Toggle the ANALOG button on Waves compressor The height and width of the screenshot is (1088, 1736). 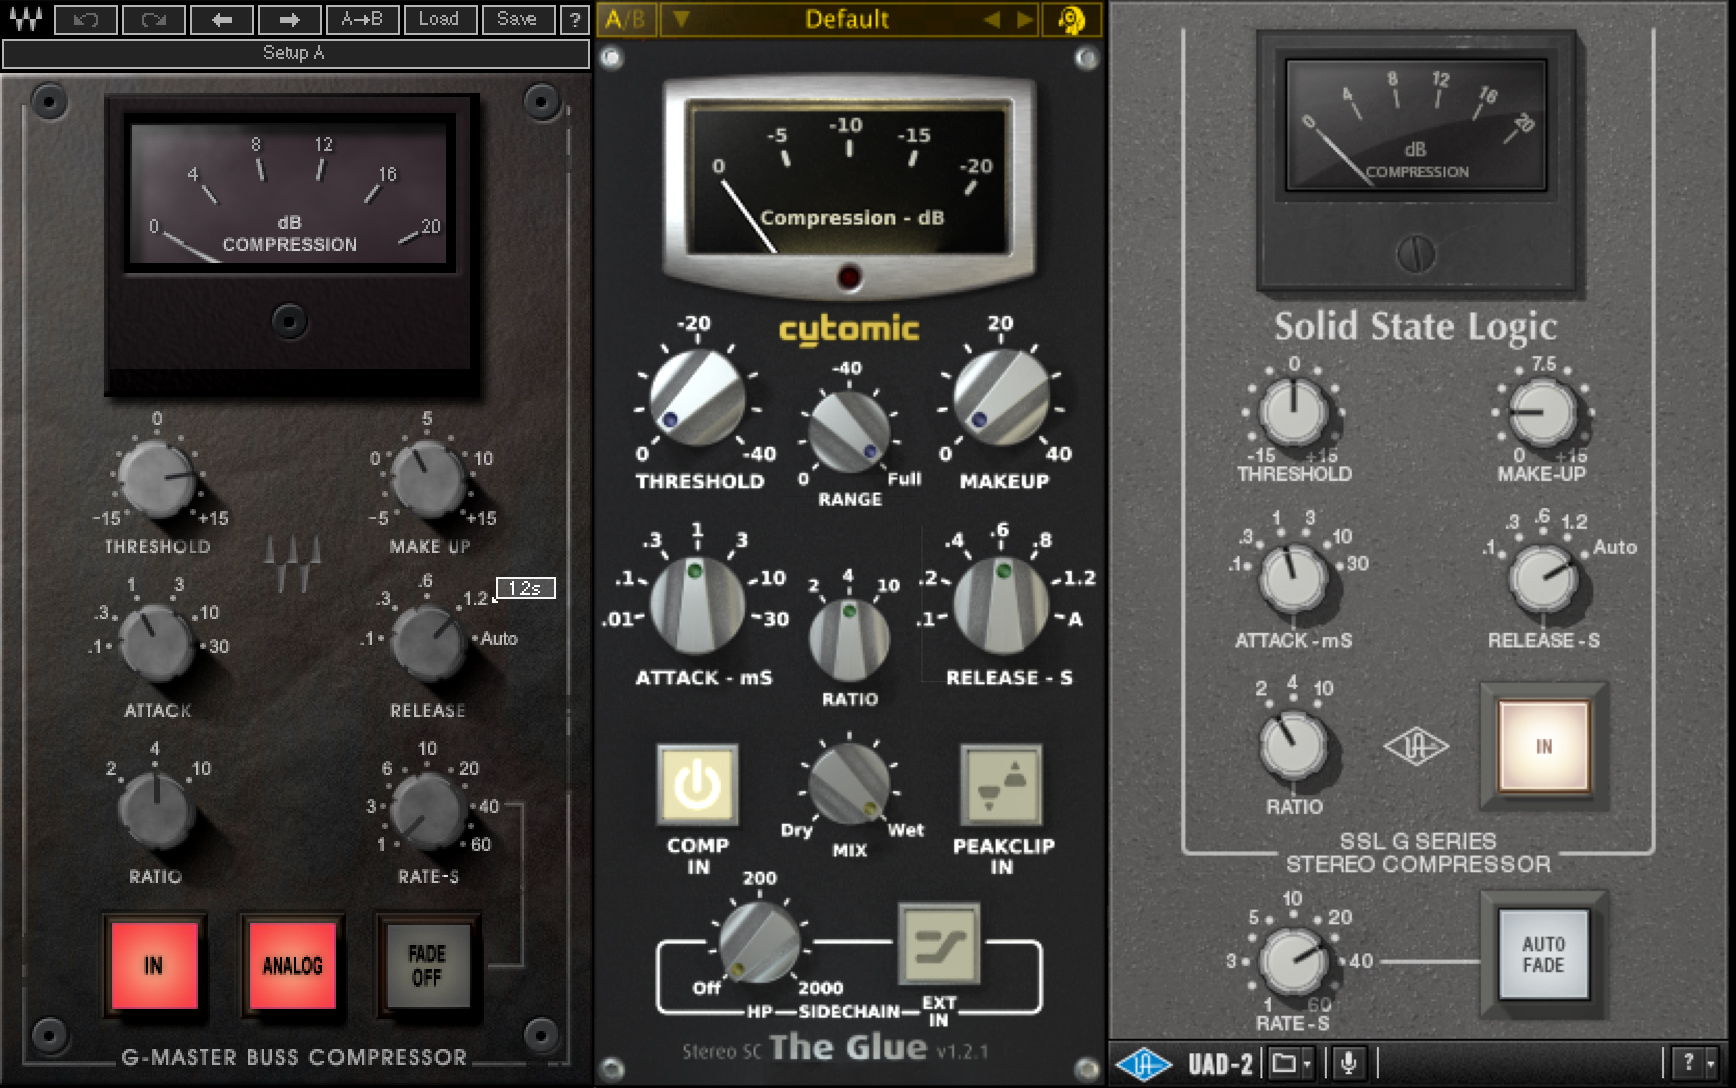292,965
